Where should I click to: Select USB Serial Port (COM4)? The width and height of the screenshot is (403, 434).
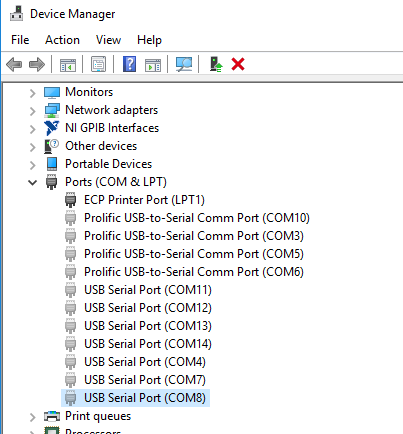coord(145,362)
